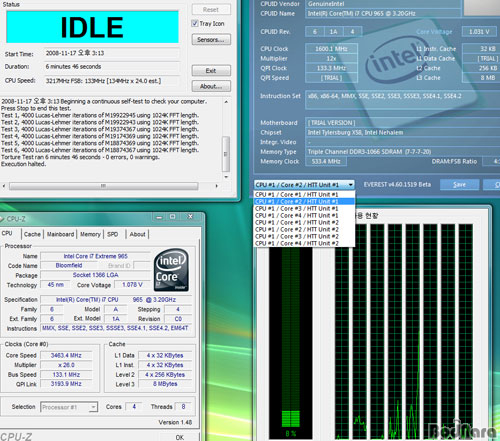Click the CPU-Z title bar icon
500x441 pixels.
[1, 219]
